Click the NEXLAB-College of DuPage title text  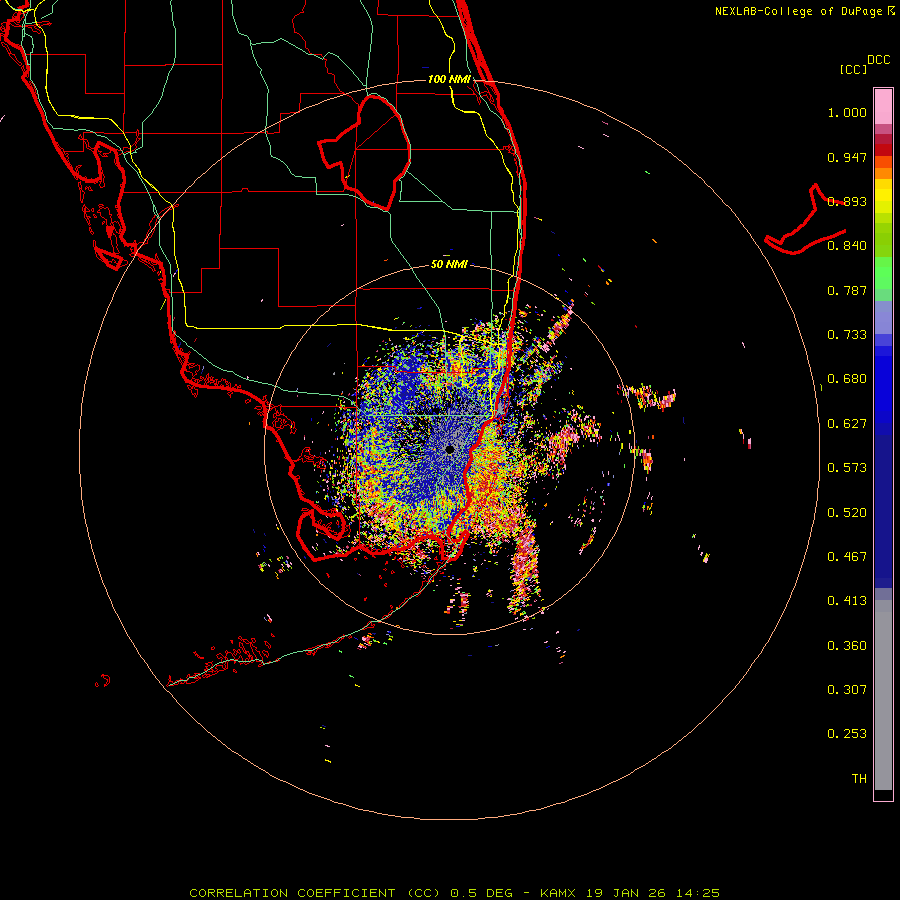tap(798, 11)
